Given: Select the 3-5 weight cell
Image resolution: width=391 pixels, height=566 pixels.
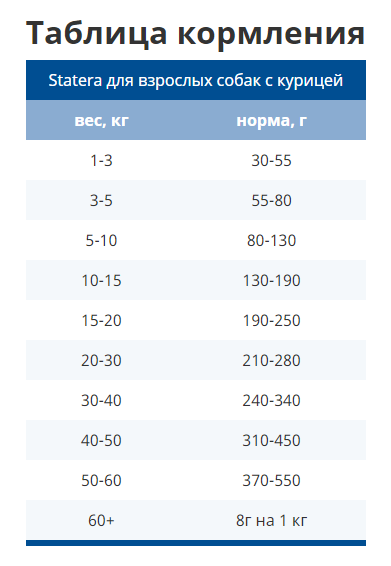Looking at the screenshot, I should click(x=101, y=200).
